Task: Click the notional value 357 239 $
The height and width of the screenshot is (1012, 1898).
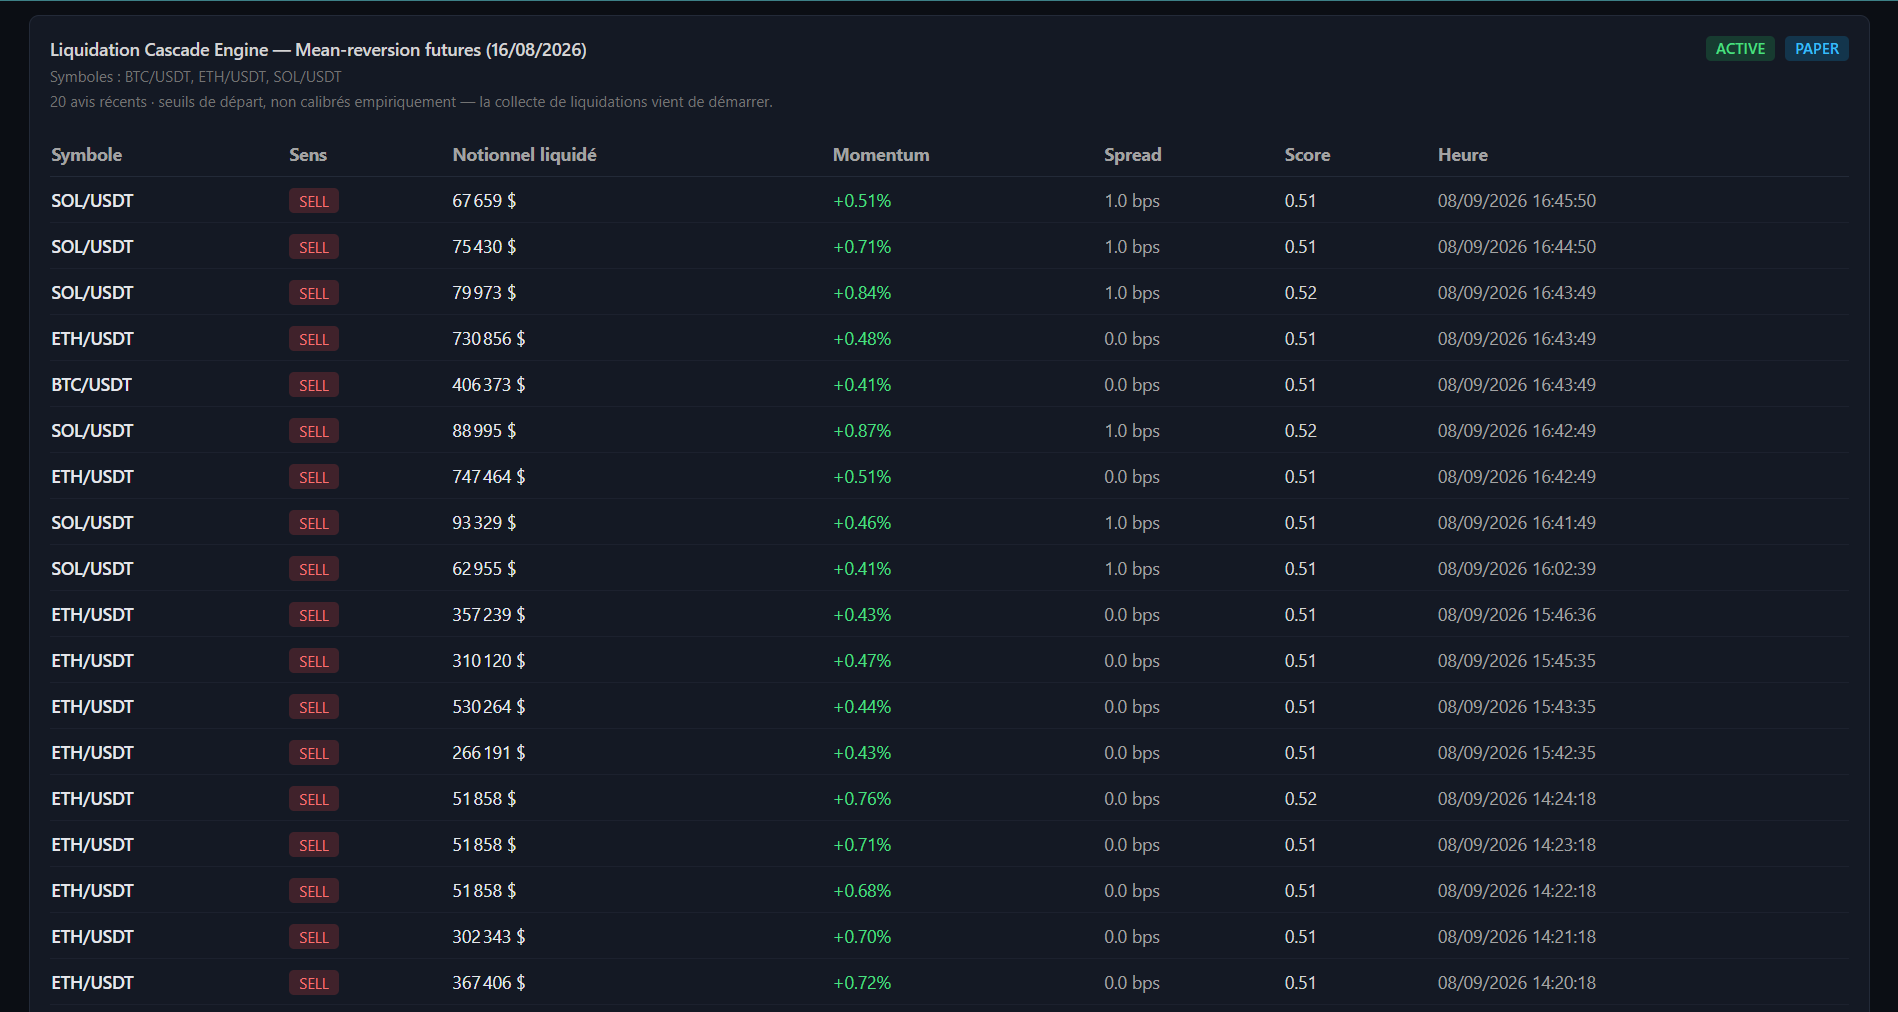Action: tap(489, 615)
